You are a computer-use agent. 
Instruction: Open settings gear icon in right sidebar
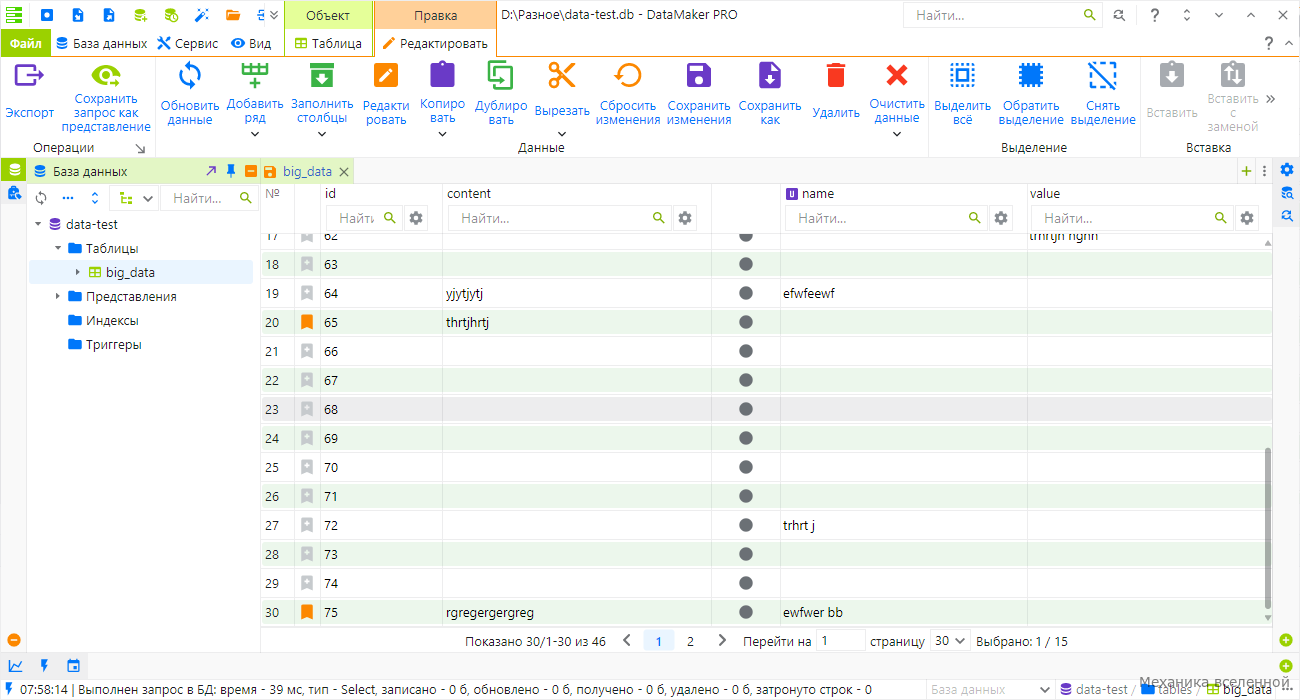(1287, 169)
